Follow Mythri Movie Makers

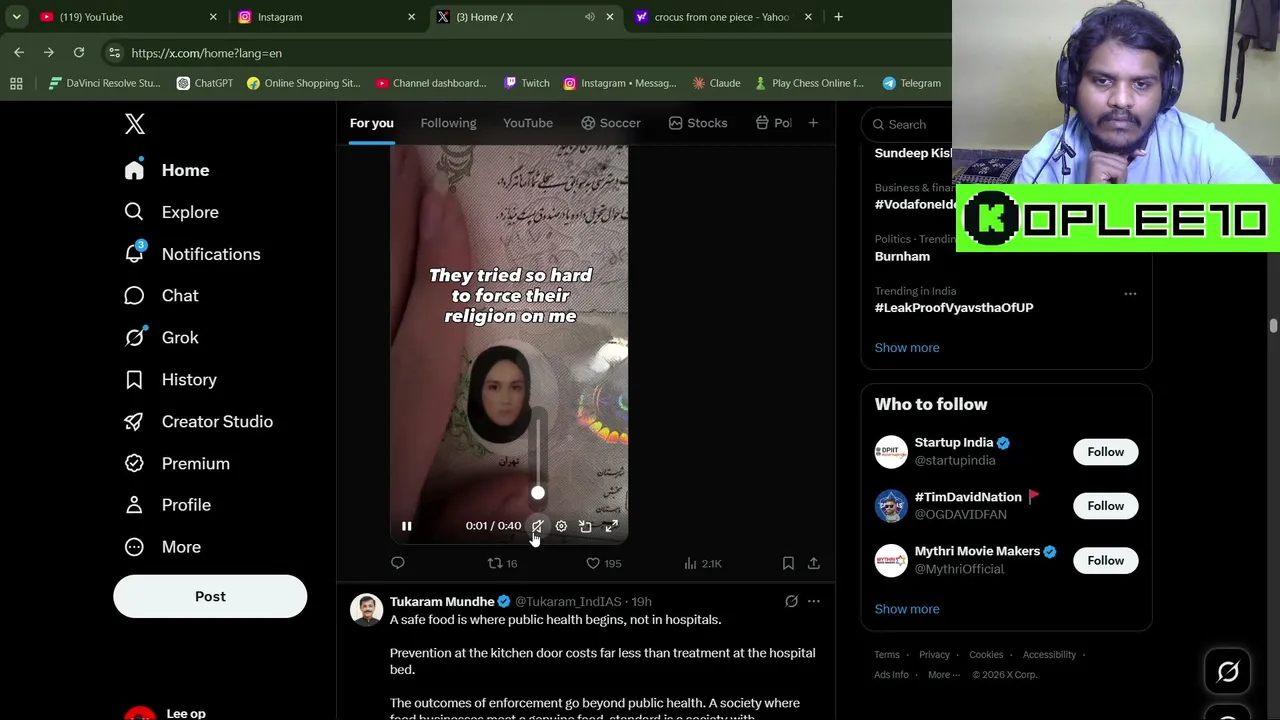[1105, 561]
